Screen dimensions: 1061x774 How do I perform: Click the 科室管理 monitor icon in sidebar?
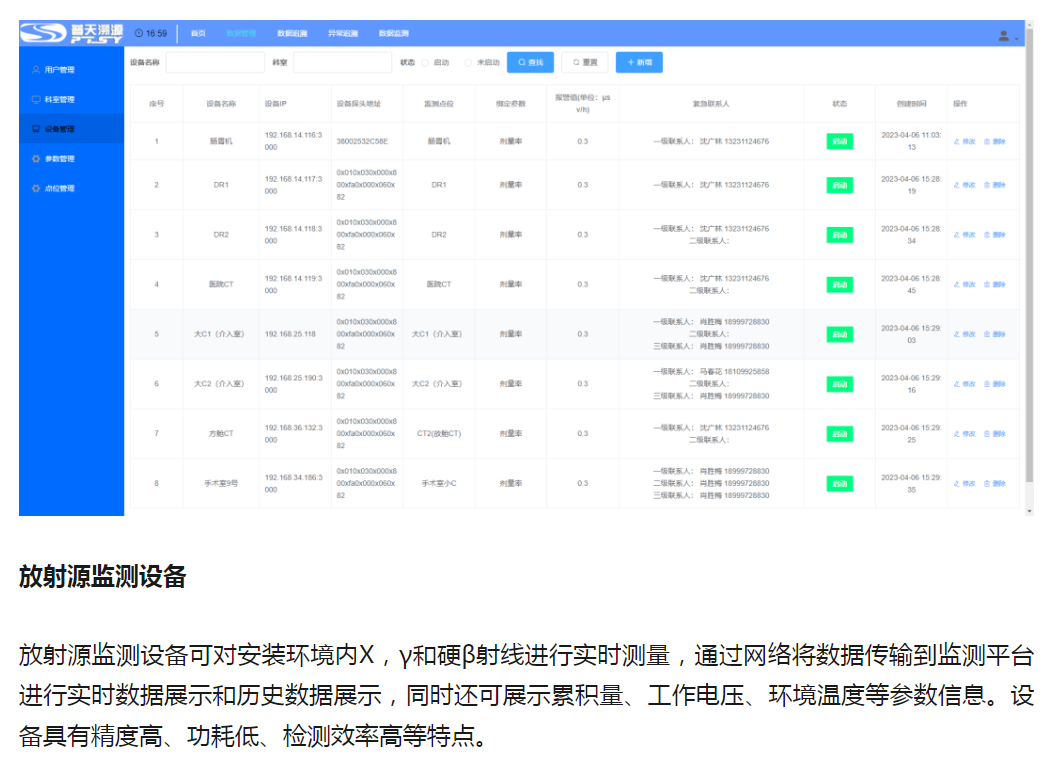[x=36, y=100]
